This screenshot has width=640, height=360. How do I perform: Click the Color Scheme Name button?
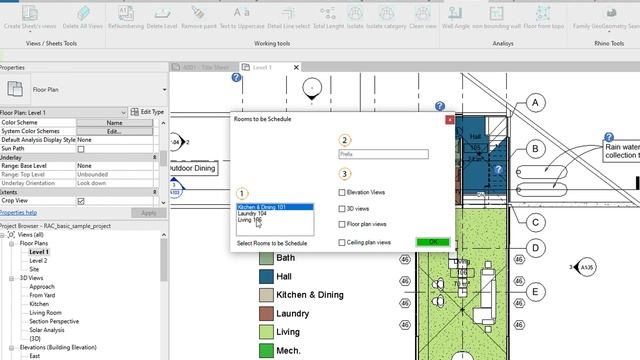point(115,122)
